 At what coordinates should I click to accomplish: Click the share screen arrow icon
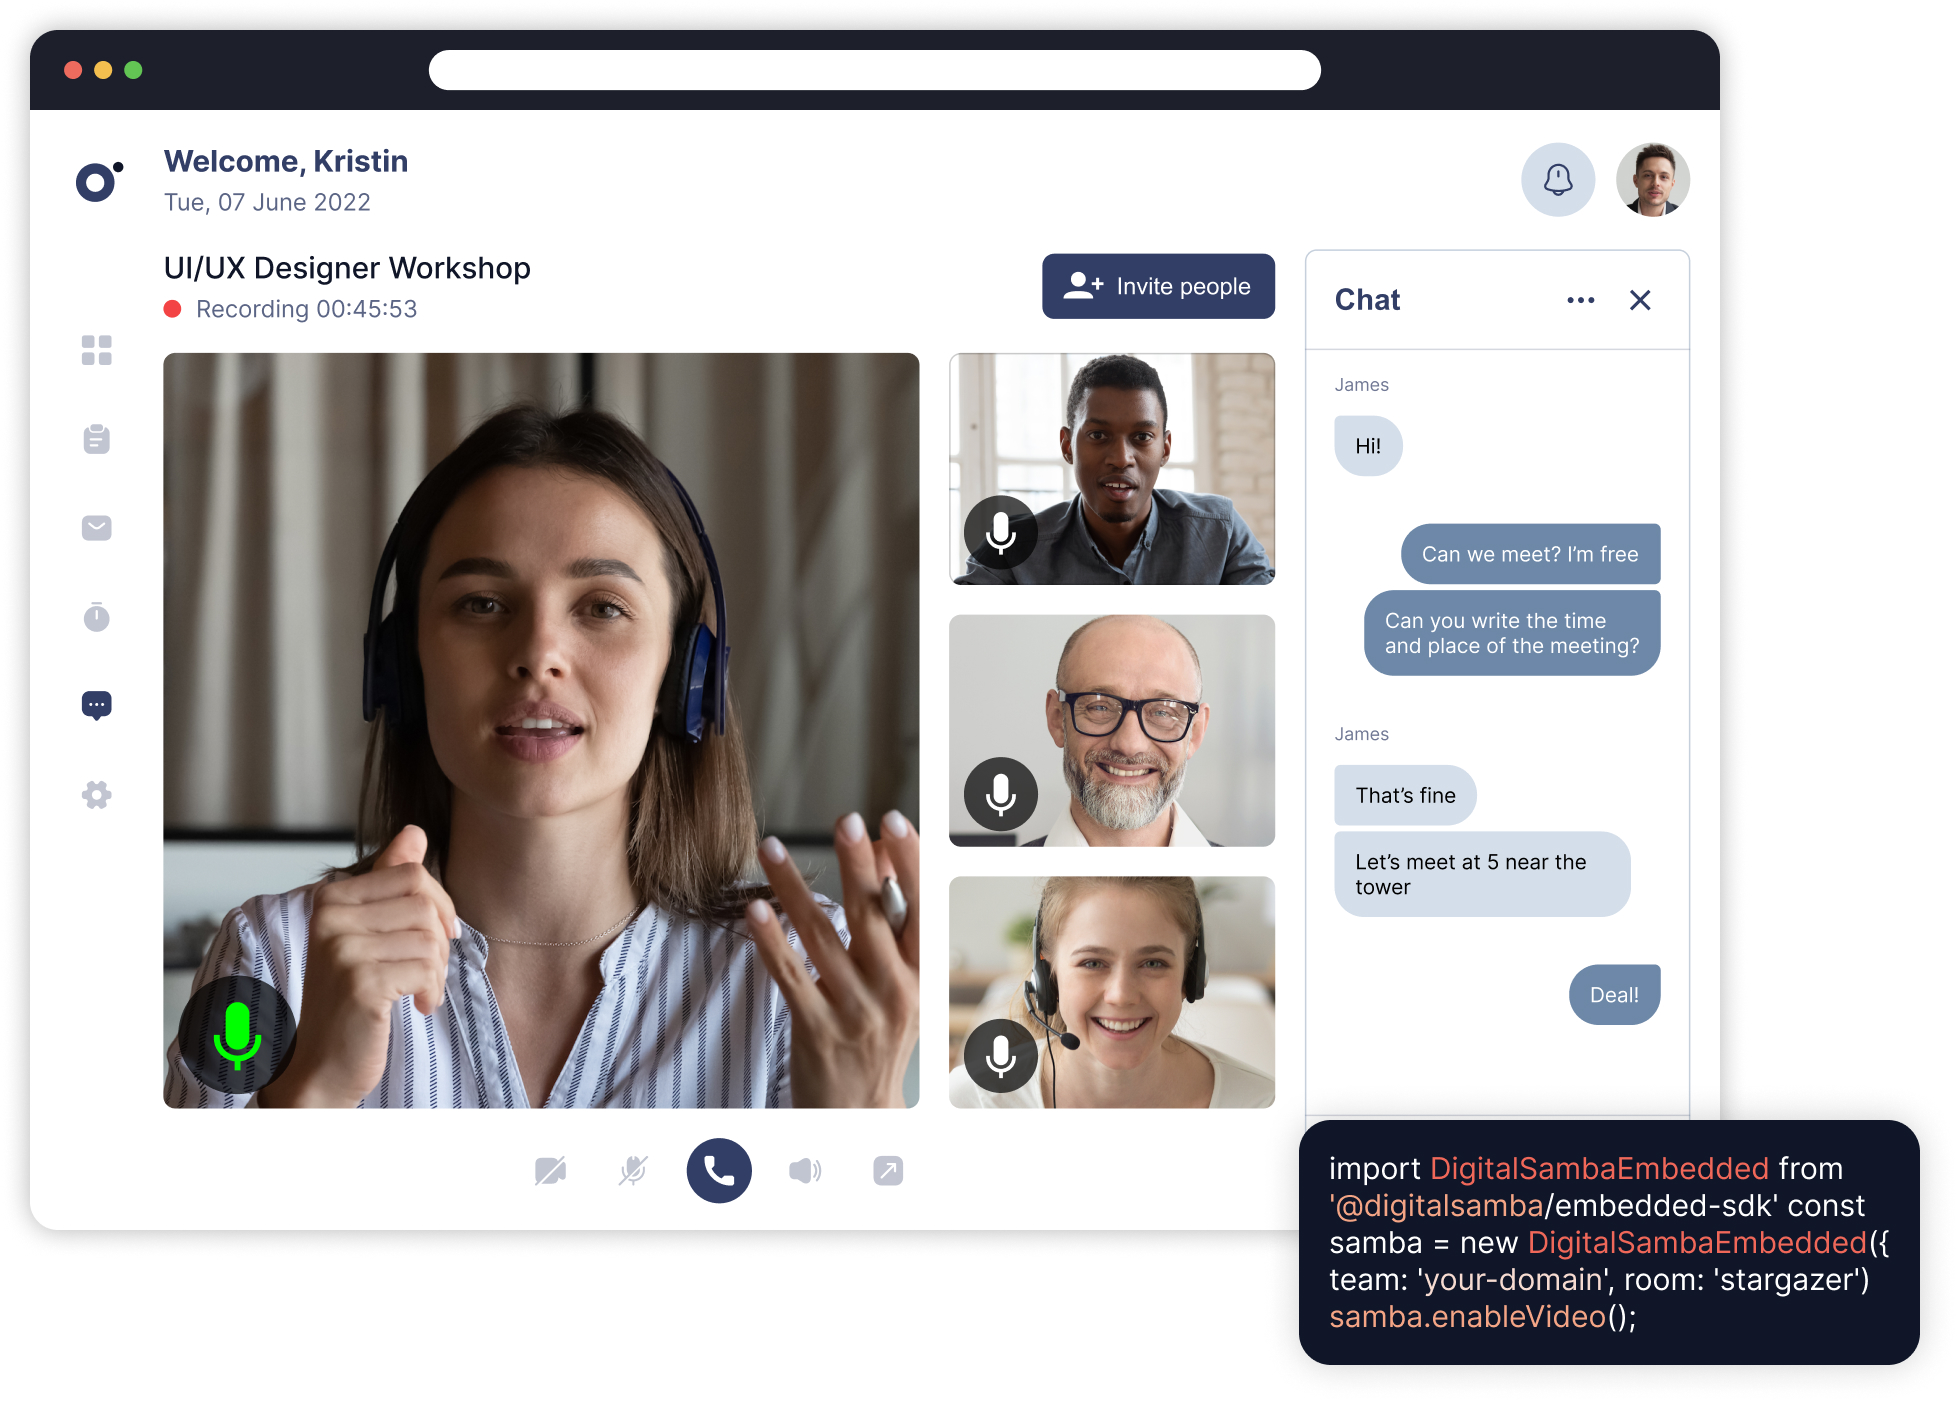pyautogui.click(x=888, y=1170)
